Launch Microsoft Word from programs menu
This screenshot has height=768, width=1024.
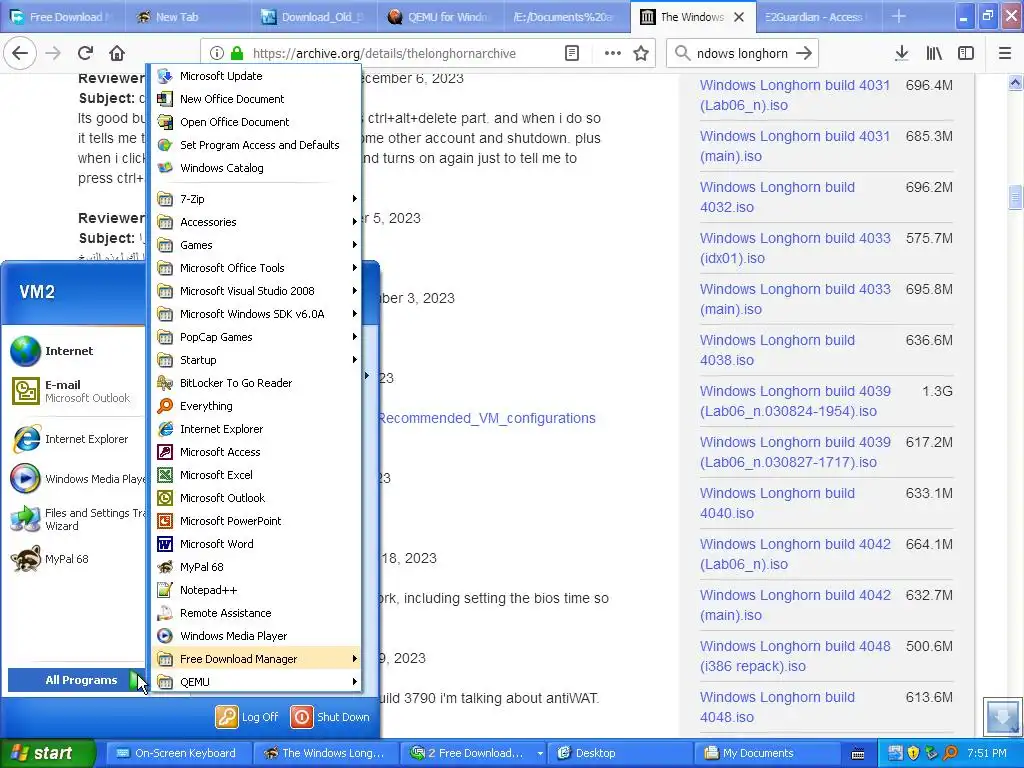(256, 544)
